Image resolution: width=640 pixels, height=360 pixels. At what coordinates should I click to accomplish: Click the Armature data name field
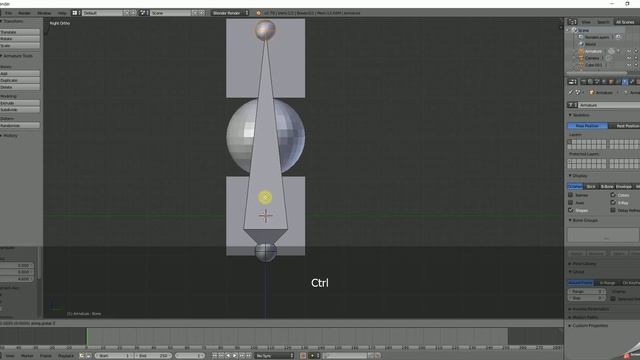[609, 105]
